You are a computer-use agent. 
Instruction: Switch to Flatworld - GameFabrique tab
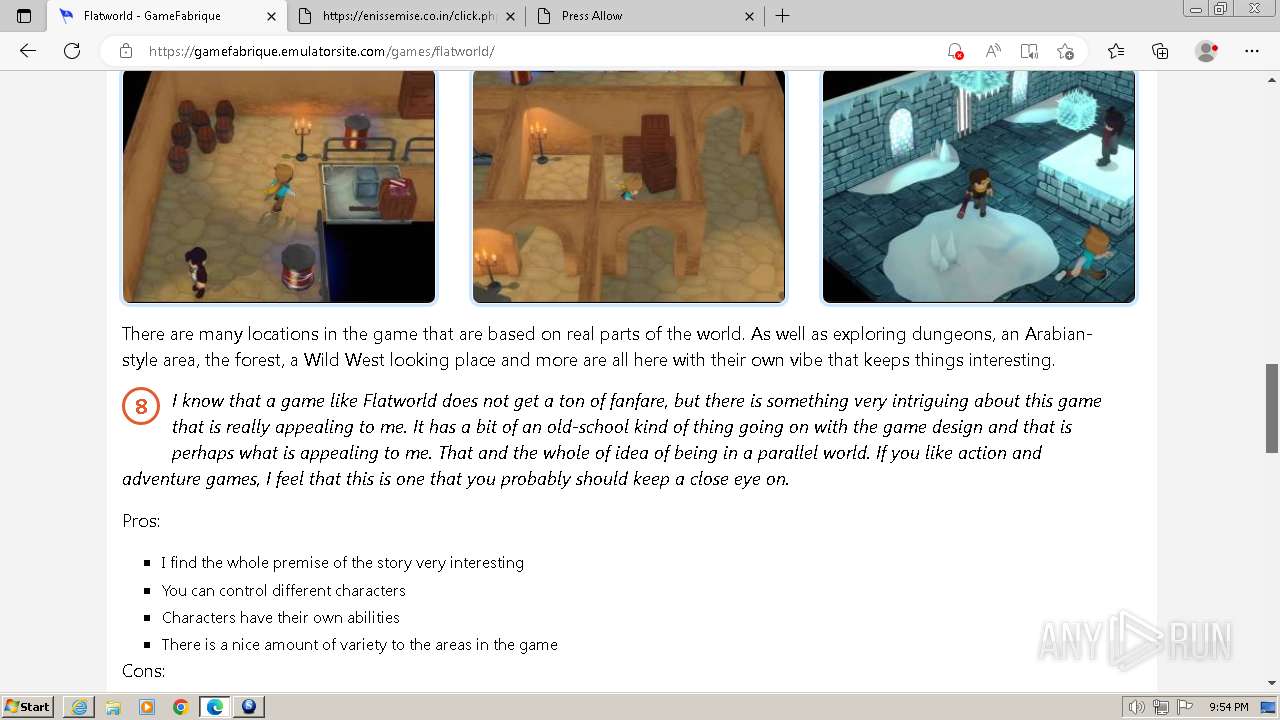click(x=166, y=16)
